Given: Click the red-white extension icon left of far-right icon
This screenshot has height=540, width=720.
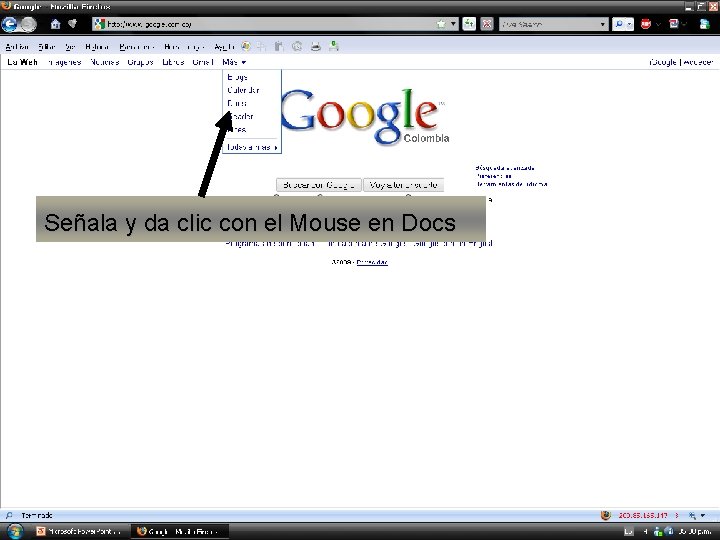Looking at the screenshot, I should click(x=674, y=24).
